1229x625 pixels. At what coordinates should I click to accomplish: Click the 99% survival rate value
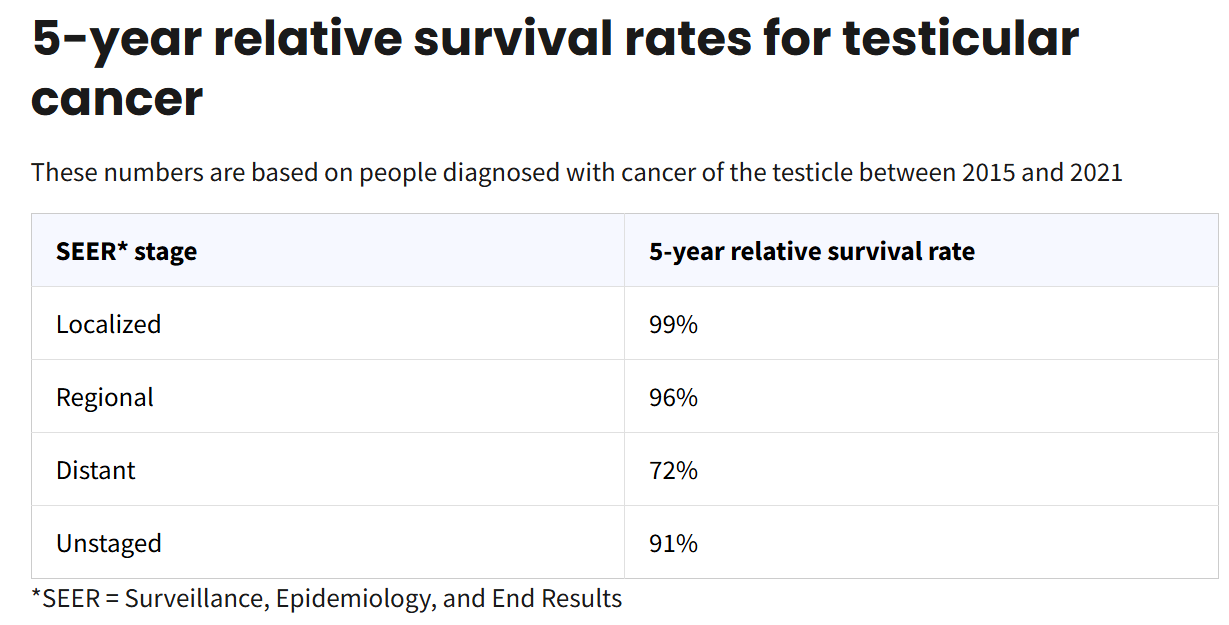[673, 324]
